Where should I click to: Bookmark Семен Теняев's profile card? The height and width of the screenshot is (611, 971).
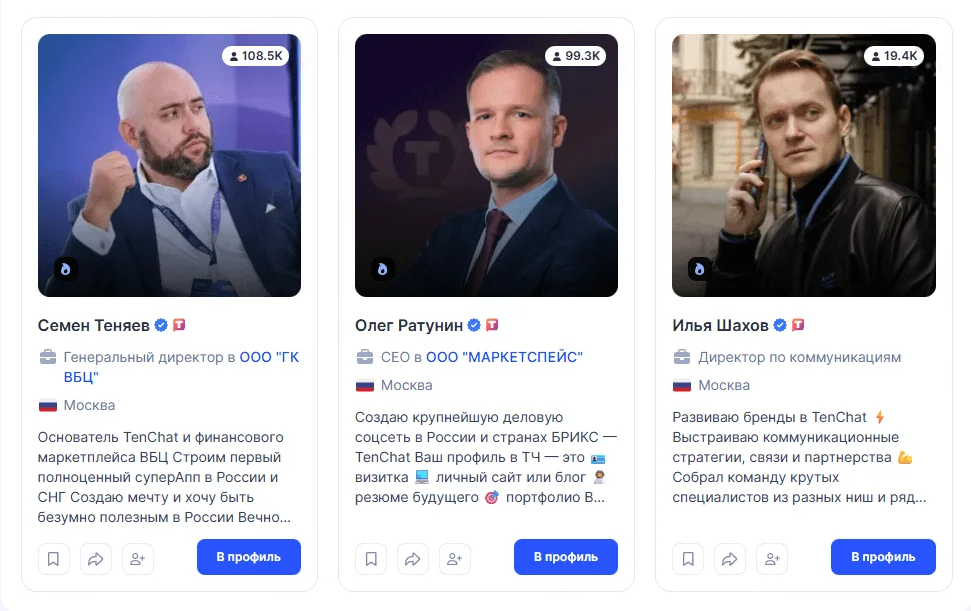pyautogui.click(x=54, y=559)
